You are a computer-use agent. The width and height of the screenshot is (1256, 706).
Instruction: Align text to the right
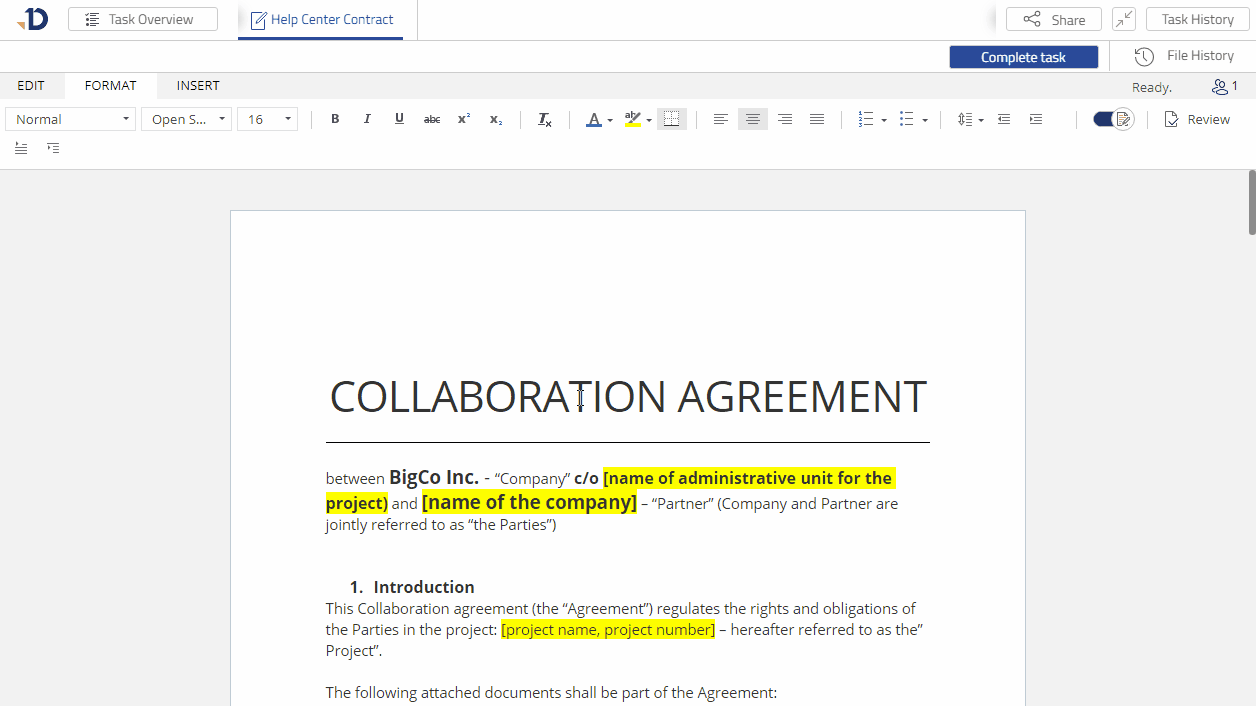pos(785,119)
